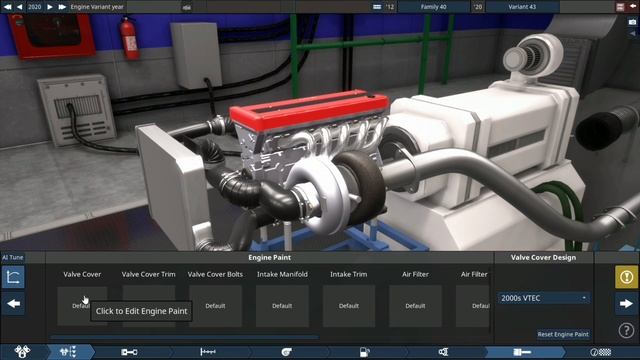This screenshot has height=360, width=640.
Task: Open the top end camshaft tab
Action: 208,352
